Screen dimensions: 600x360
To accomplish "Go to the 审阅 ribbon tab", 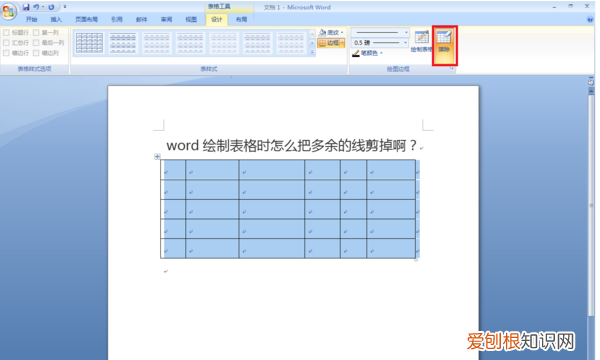I will (166, 20).
